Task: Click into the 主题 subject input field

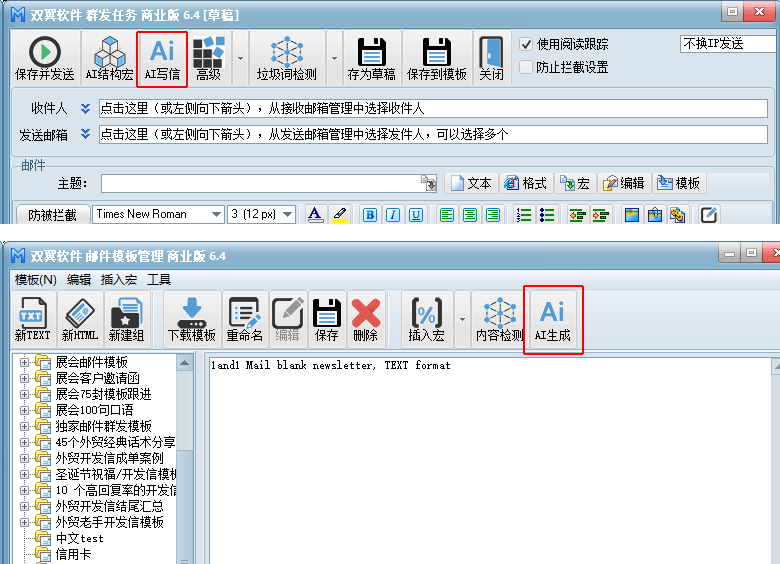Action: pos(262,183)
